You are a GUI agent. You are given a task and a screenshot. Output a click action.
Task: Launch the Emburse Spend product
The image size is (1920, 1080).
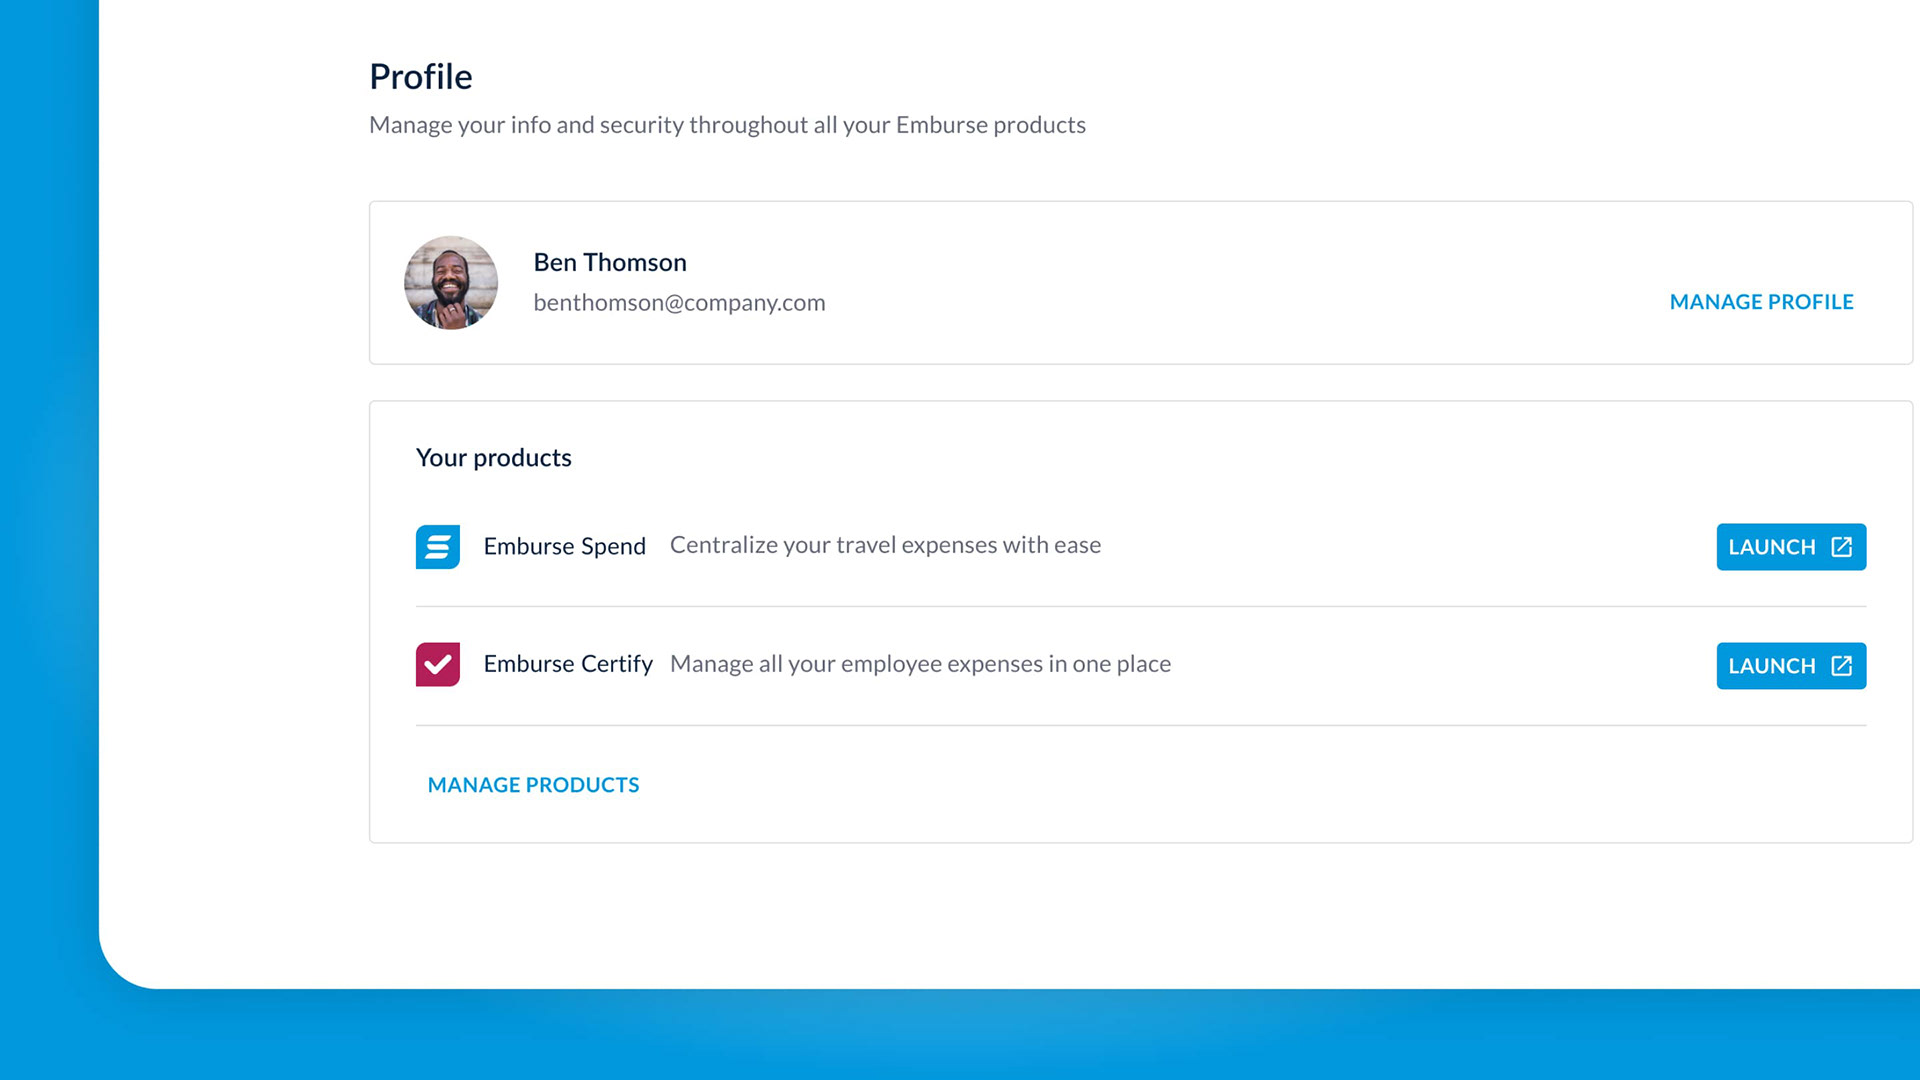coord(1791,547)
